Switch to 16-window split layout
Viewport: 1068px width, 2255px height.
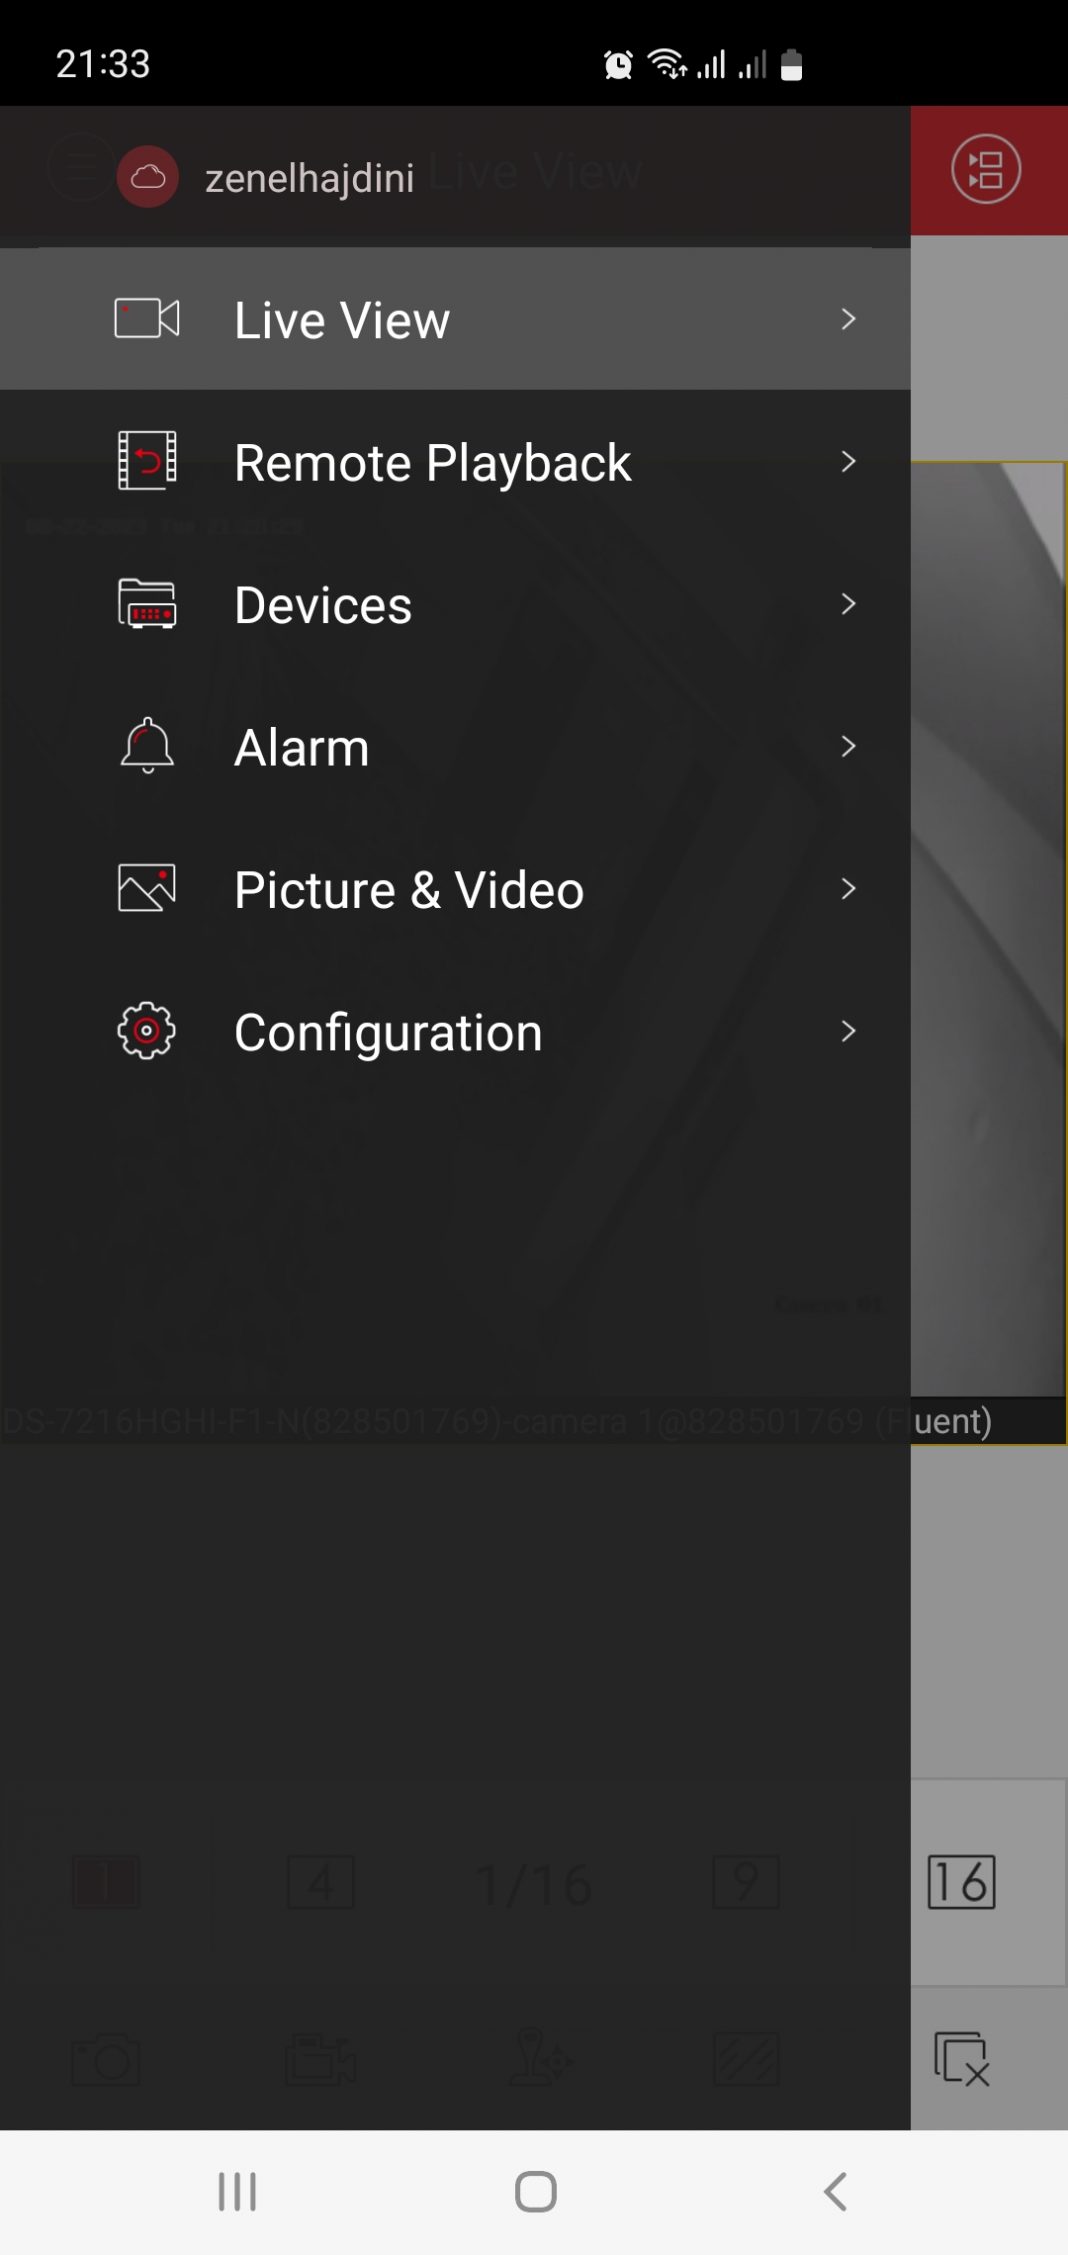tap(961, 1882)
